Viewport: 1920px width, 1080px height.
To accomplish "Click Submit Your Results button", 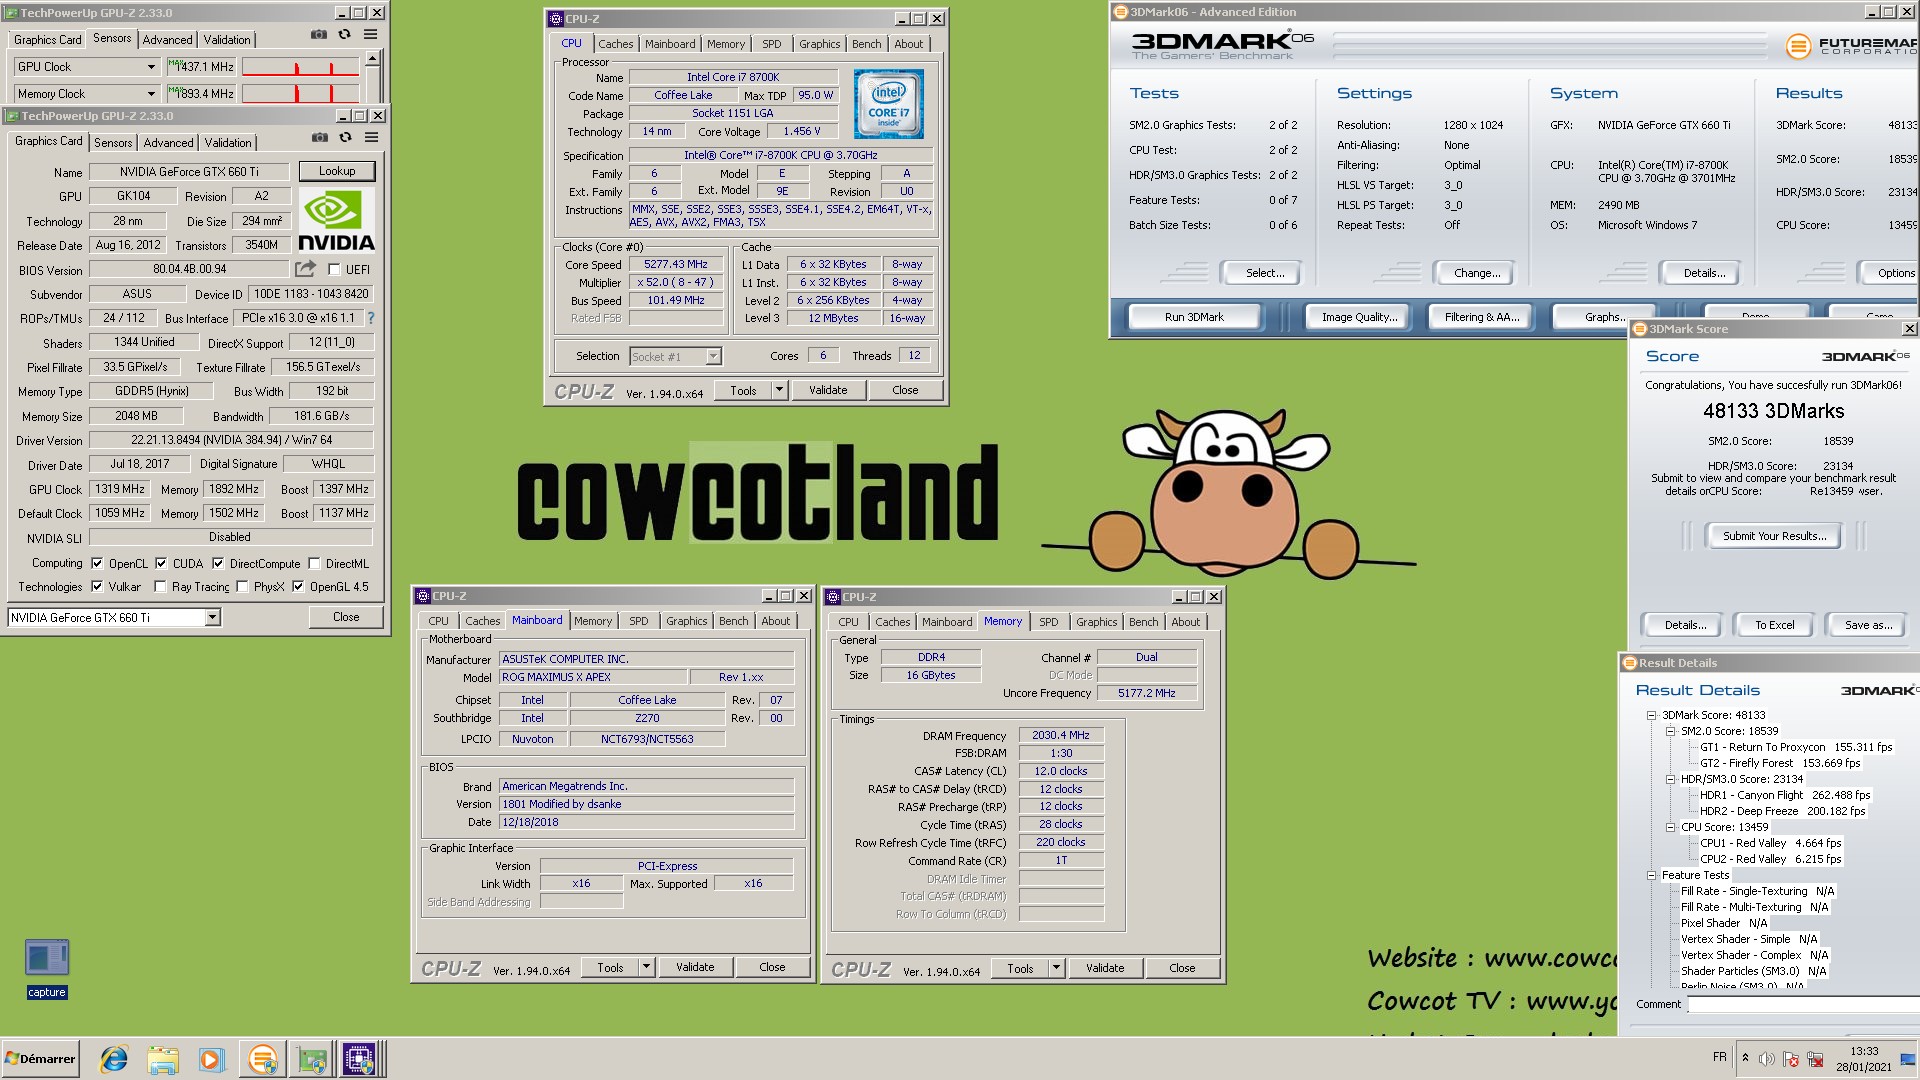I will tap(1775, 536).
